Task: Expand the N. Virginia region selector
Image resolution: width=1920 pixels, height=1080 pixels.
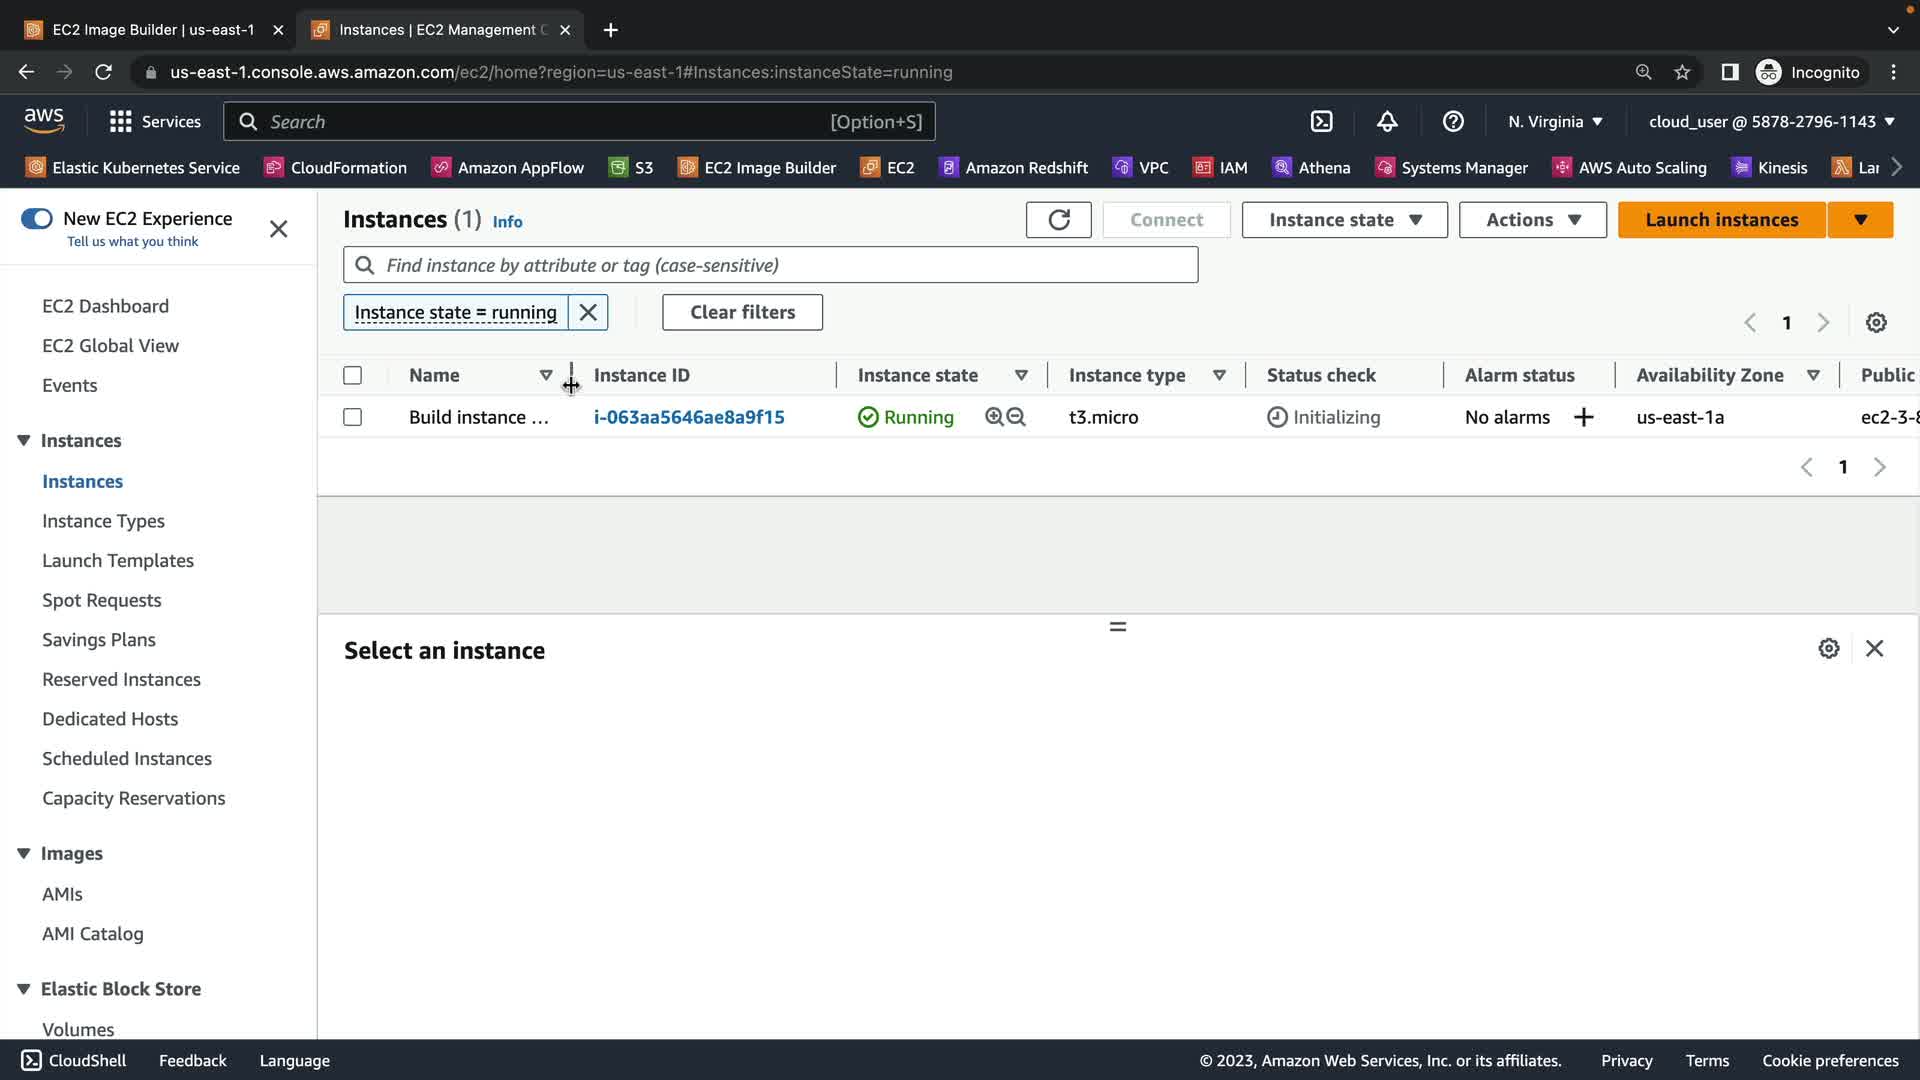Action: coord(1555,122)
